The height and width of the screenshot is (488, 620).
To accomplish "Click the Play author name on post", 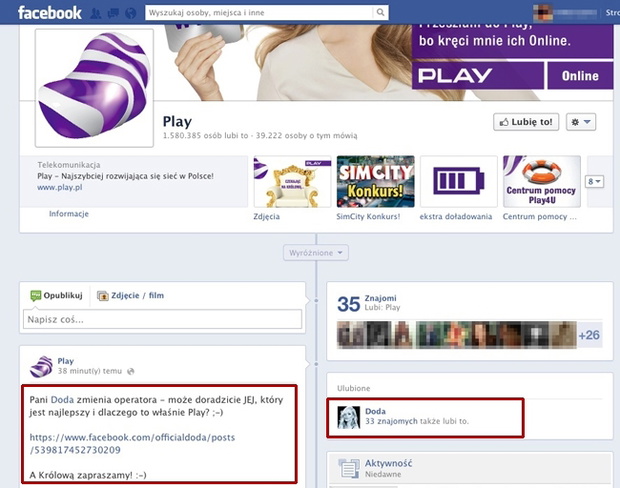I will click(x=66, y=361).
